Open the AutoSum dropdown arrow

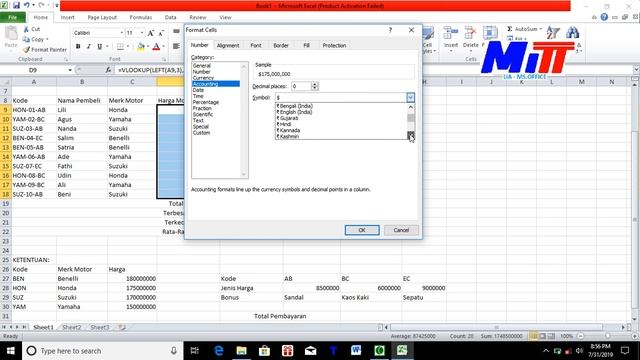[x=540, y=29]
